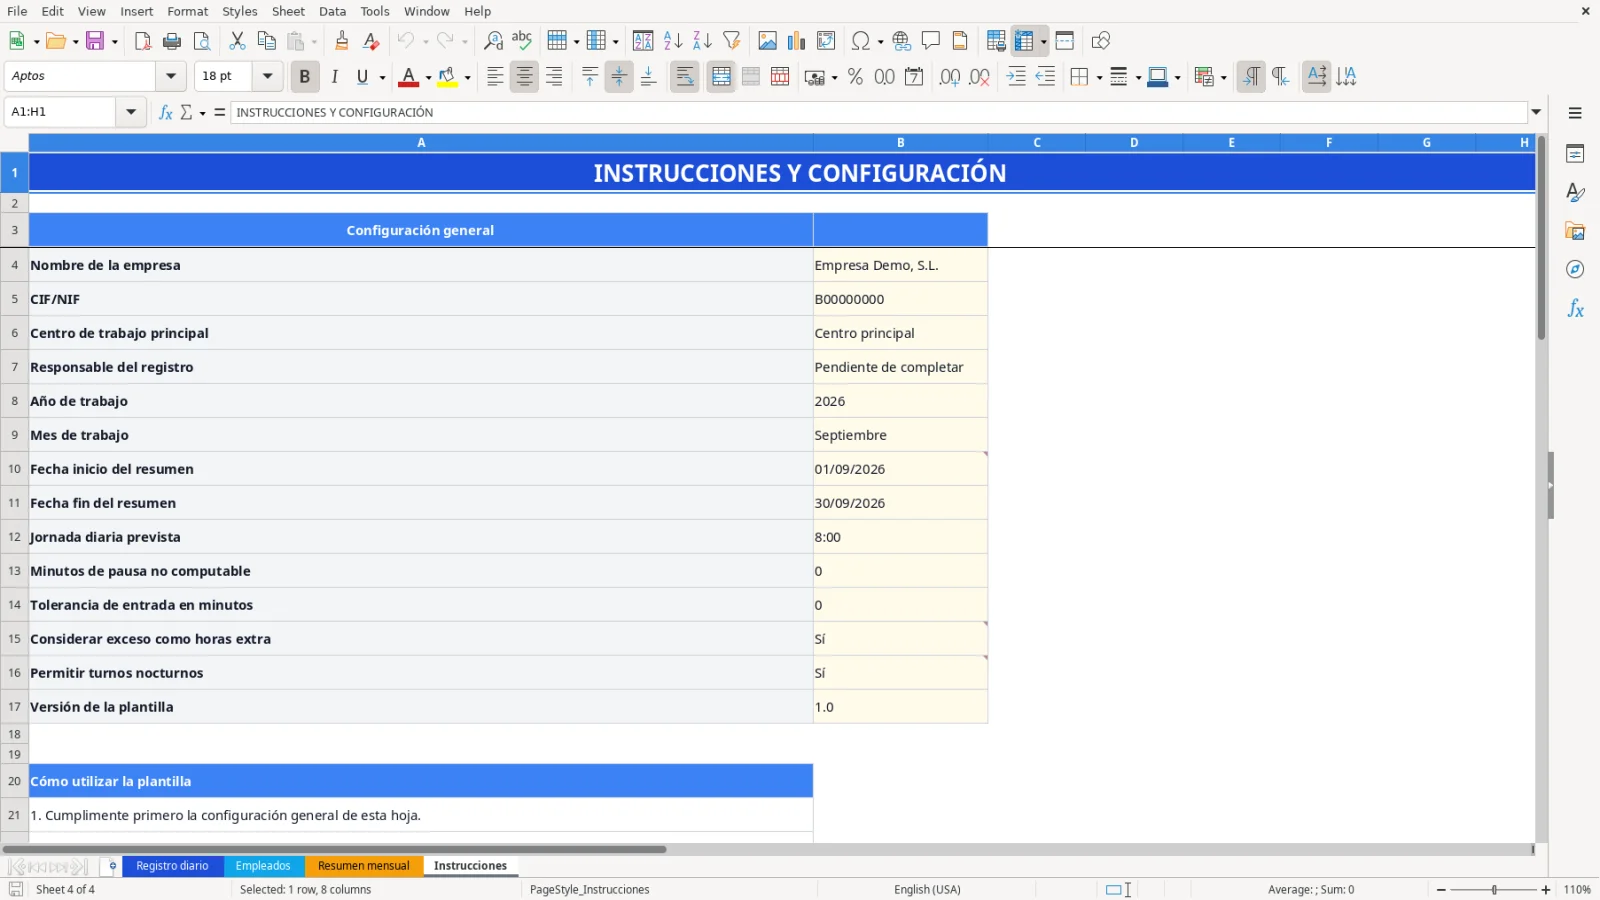The image size is (1600, 900).
Task: Open Function Wizard next to Name Box
Action: (166, 112)
